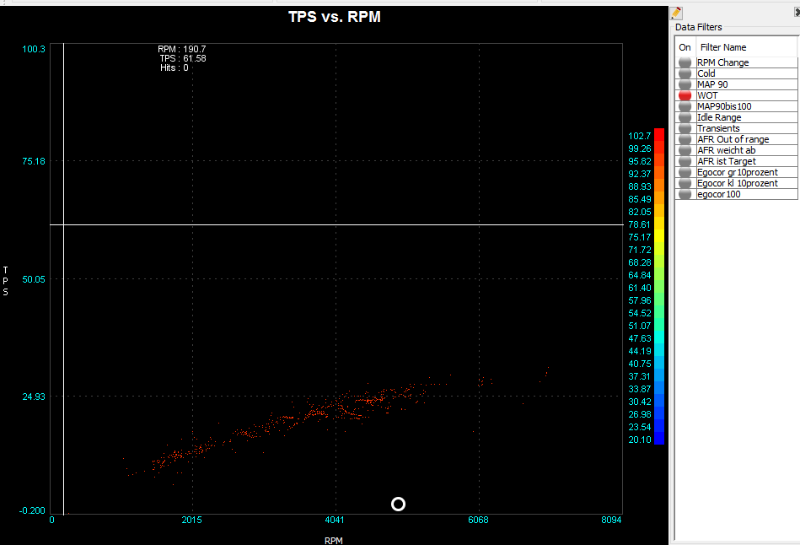Toggle the Egocor gr 10prozent indicator
Viewport: 800px width, 545px height.
685,173
